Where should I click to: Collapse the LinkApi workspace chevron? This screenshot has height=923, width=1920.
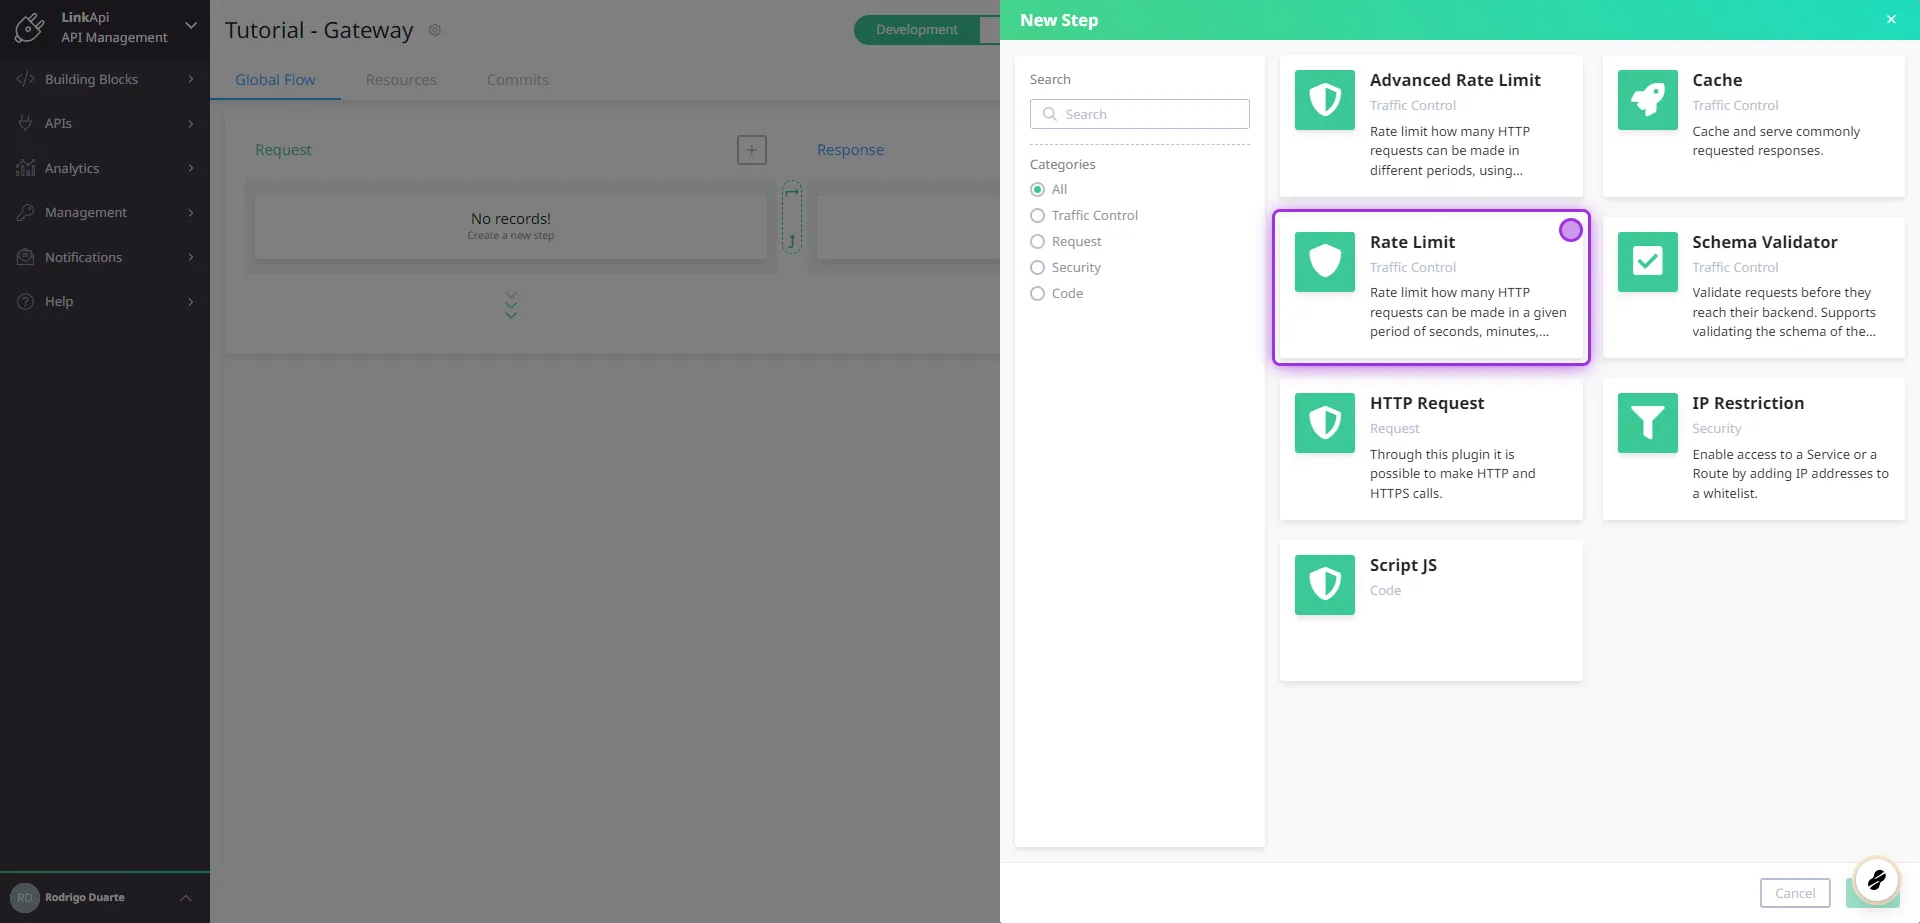tap(190, 26)
